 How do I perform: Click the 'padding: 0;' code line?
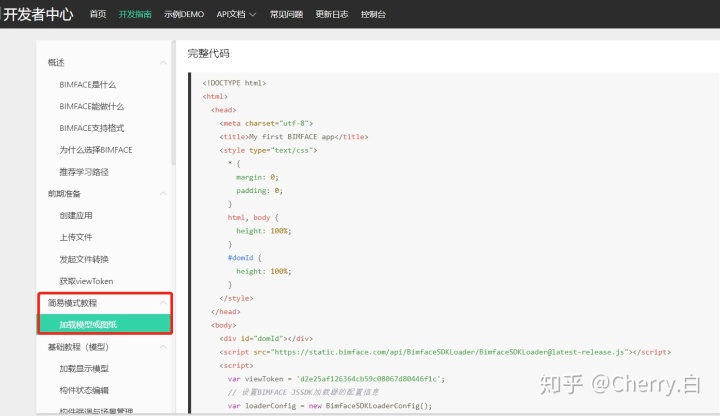click(x=259, y=191)
